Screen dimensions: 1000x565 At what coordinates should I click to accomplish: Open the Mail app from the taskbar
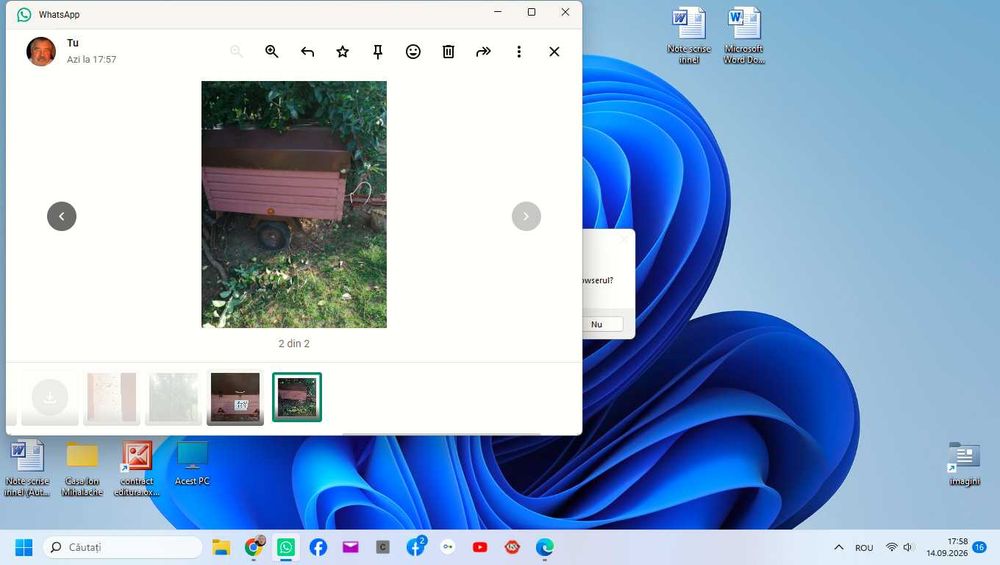(351, 547)
